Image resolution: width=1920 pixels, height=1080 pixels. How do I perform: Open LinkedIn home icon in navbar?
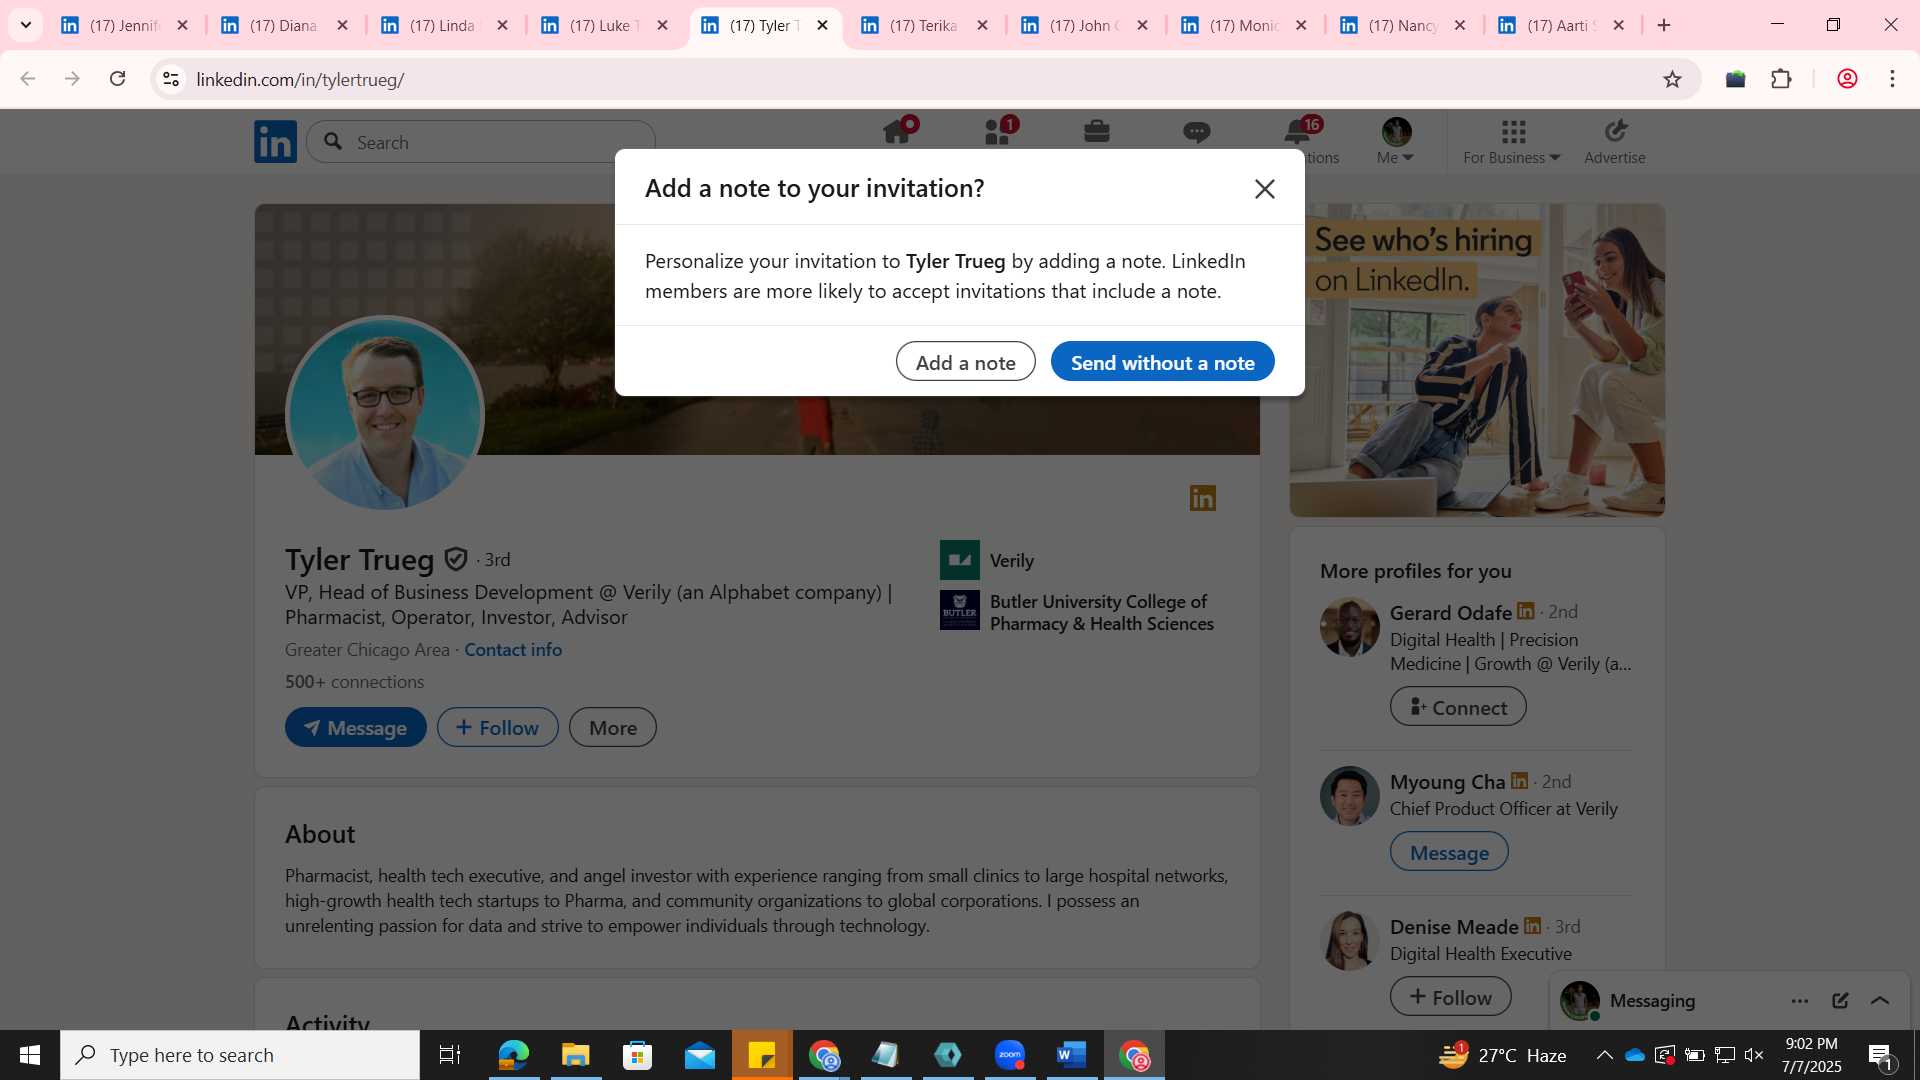[x=897, y=132]
